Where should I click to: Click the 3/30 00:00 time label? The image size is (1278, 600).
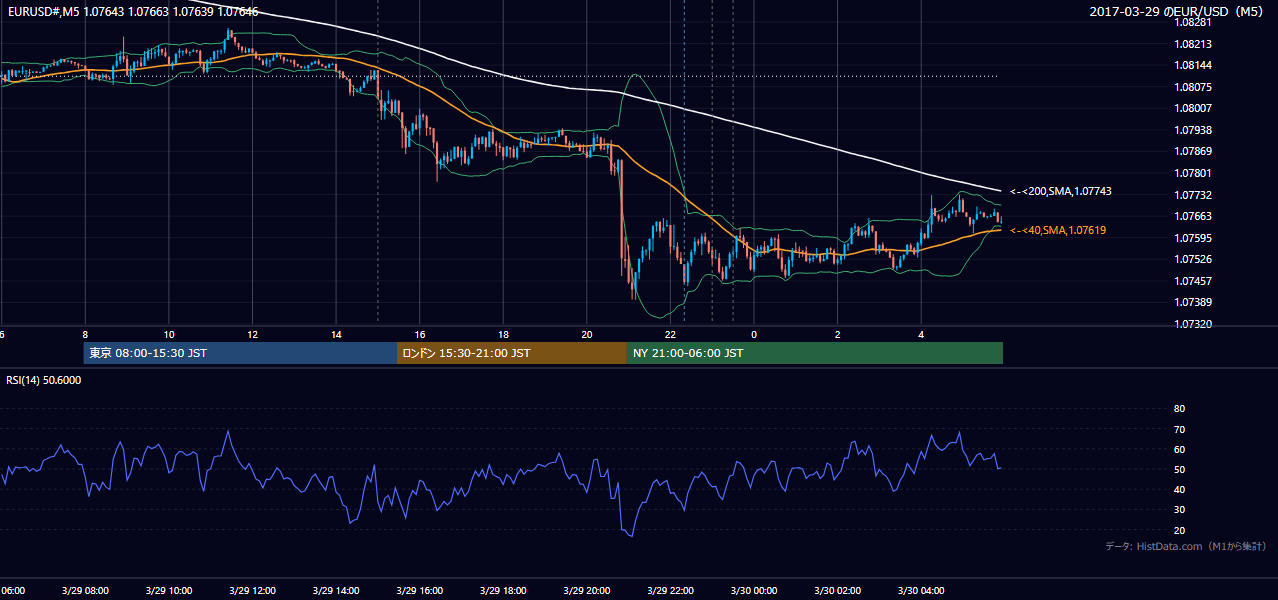click(x=753, y=590)
